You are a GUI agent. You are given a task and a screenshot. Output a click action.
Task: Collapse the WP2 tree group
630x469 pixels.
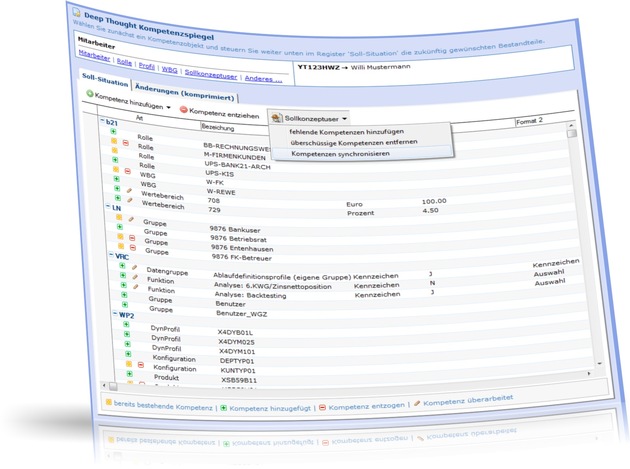click(x=114, y=315)
